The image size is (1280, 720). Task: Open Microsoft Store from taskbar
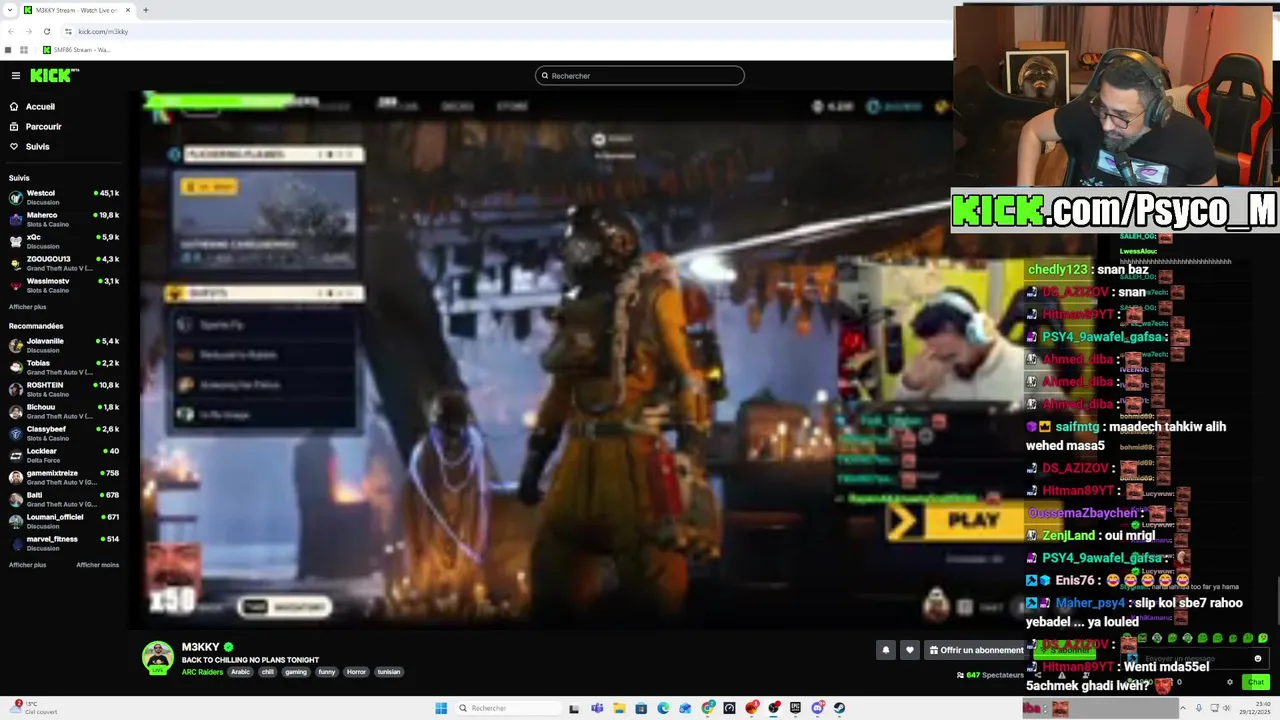(641, 708)
